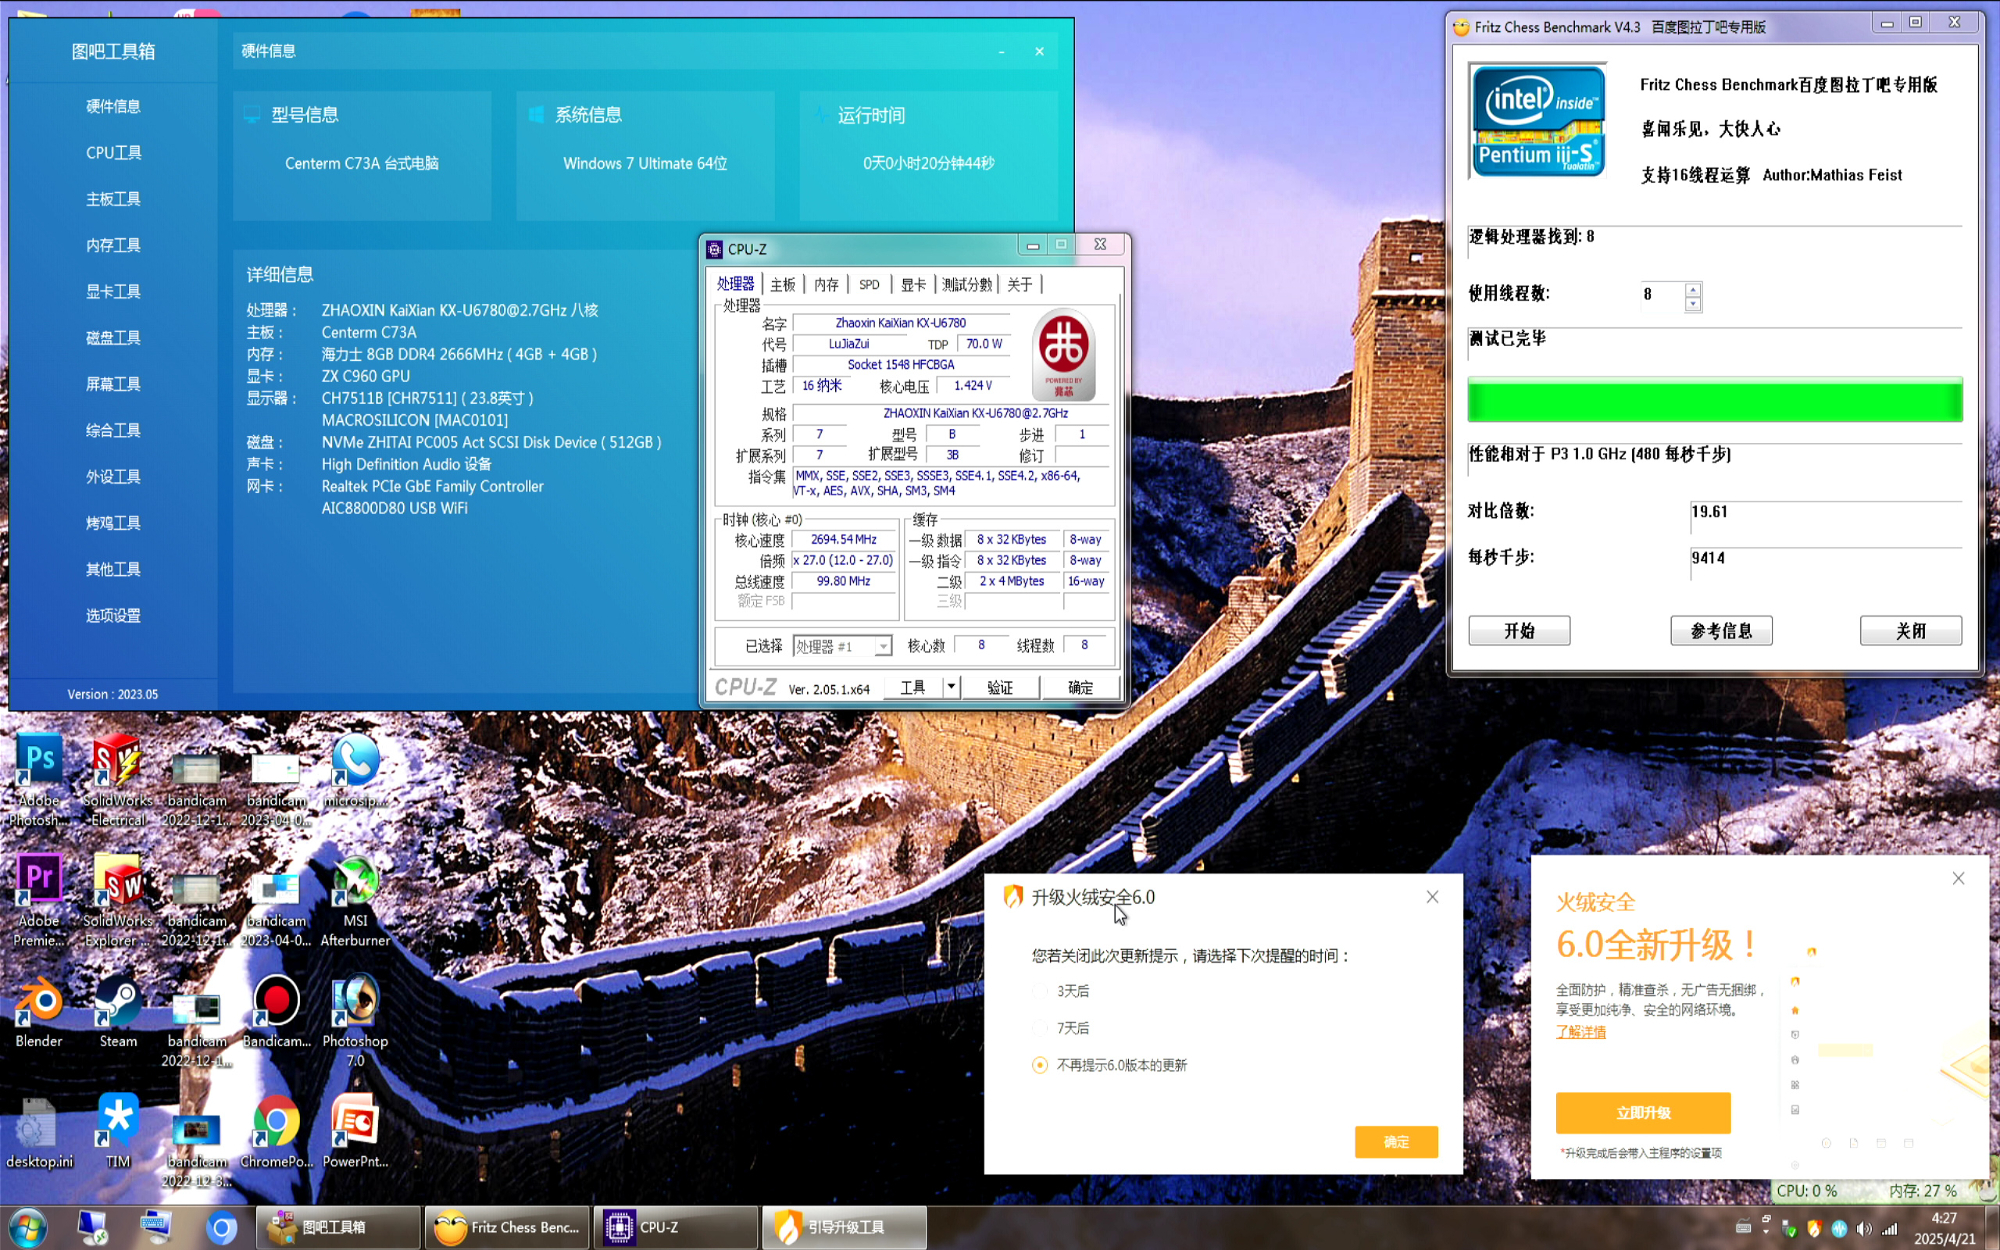Click network signal icon in system tray

(1889, 1229)
